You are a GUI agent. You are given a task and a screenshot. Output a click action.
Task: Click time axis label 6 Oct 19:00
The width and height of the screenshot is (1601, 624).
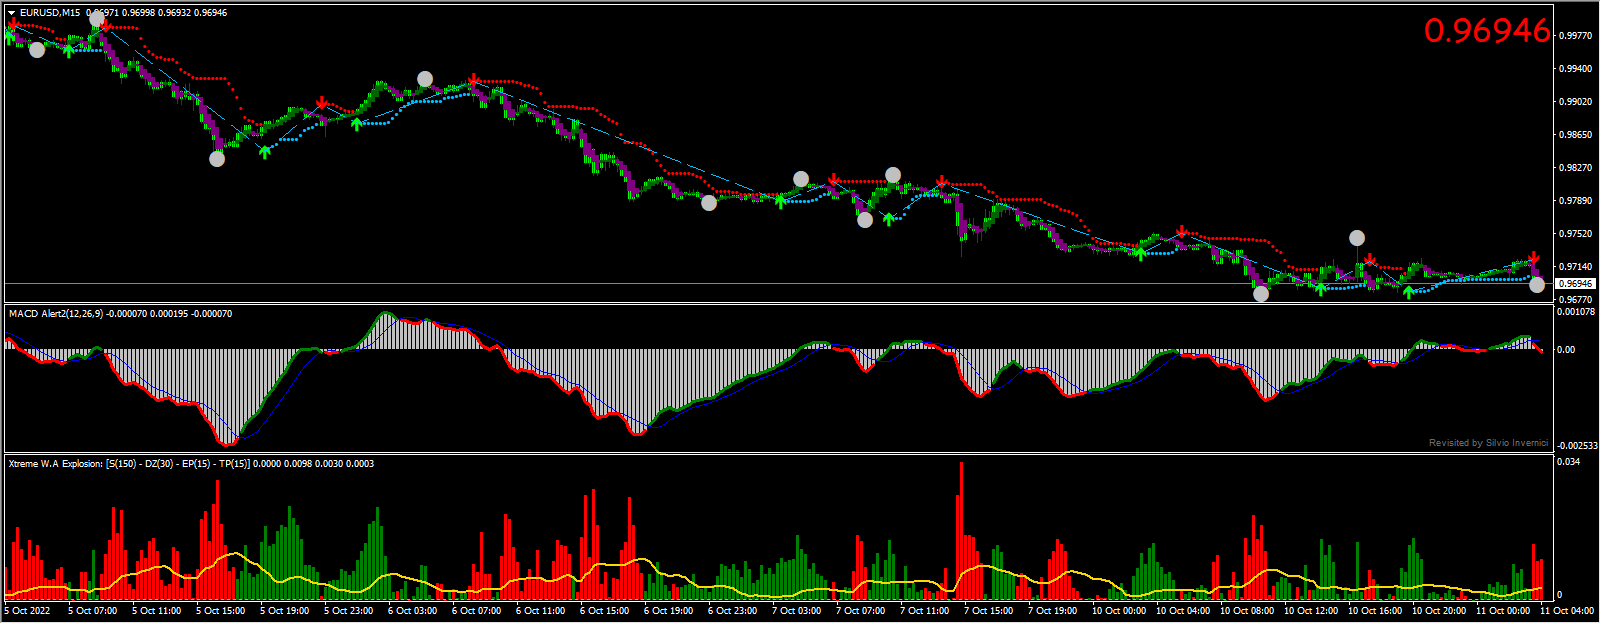coord(668,610)
